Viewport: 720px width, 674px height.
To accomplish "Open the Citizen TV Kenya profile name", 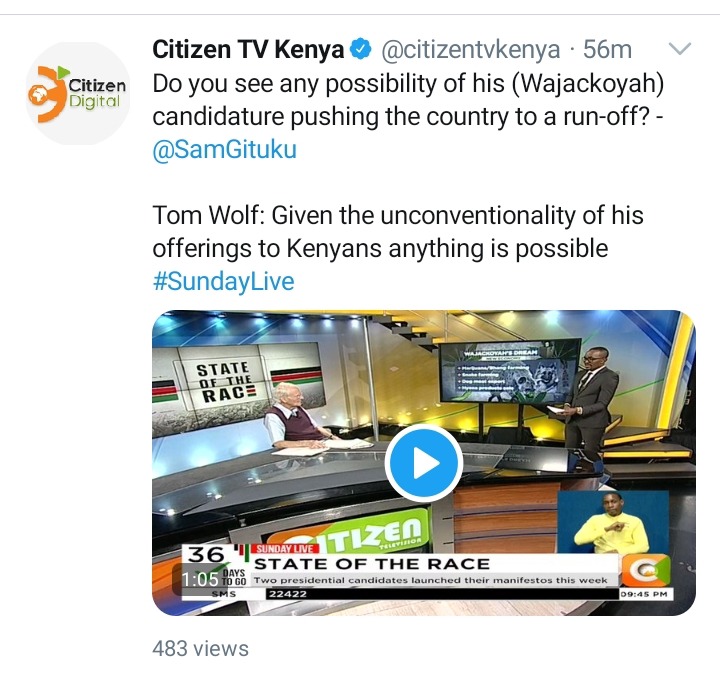I will pos(248,49).
